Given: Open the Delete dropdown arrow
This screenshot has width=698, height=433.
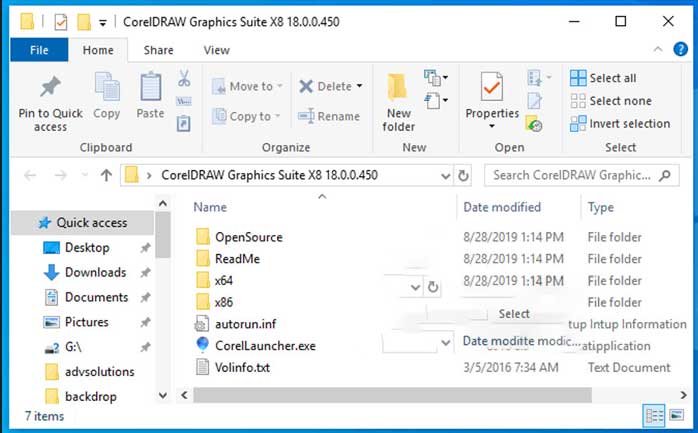Looking at the screenshot, I should point(359,86).
